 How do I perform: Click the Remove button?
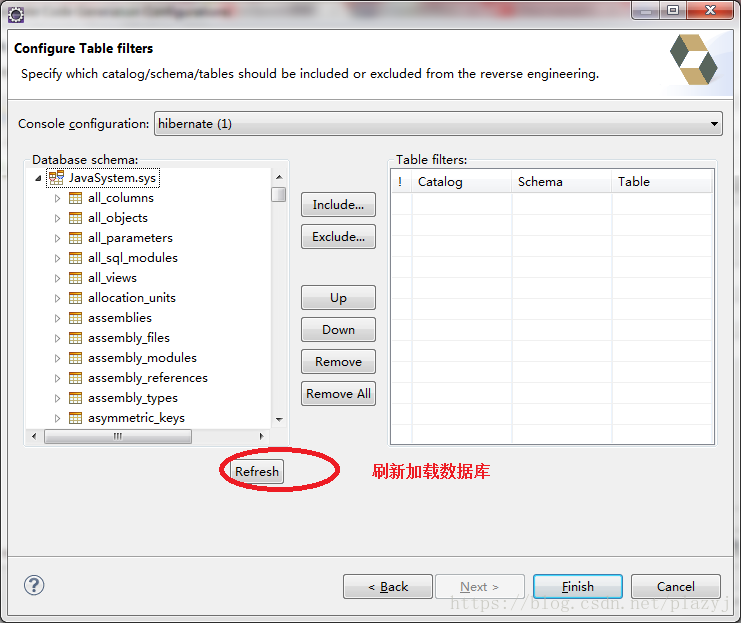click(338, 362)
